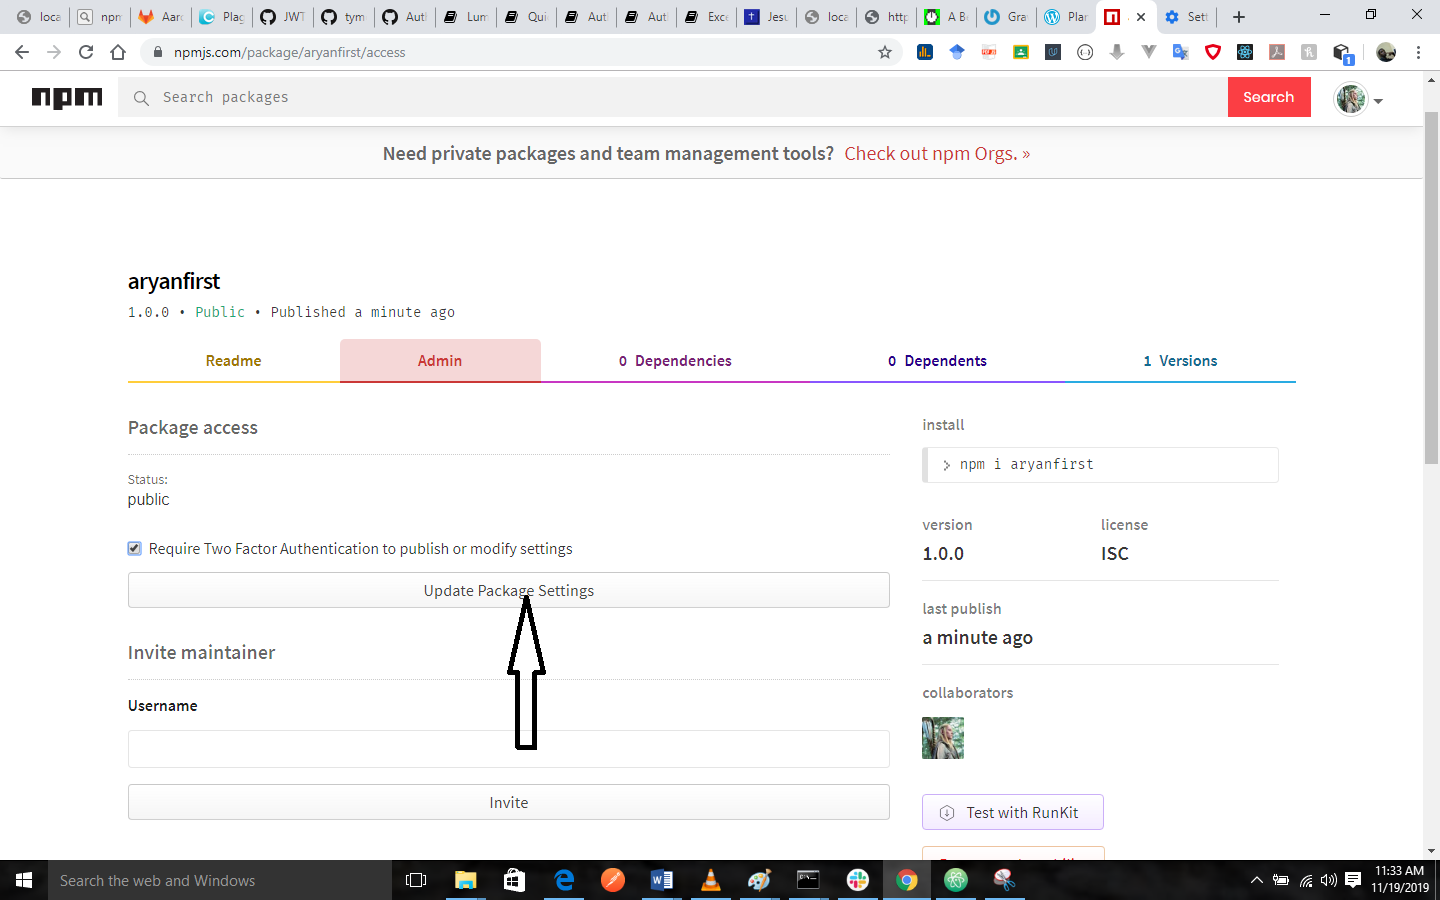Open Postman from the taskbar
The height and width of the screenshot is (900, 1440).
(x=613, y=880)
